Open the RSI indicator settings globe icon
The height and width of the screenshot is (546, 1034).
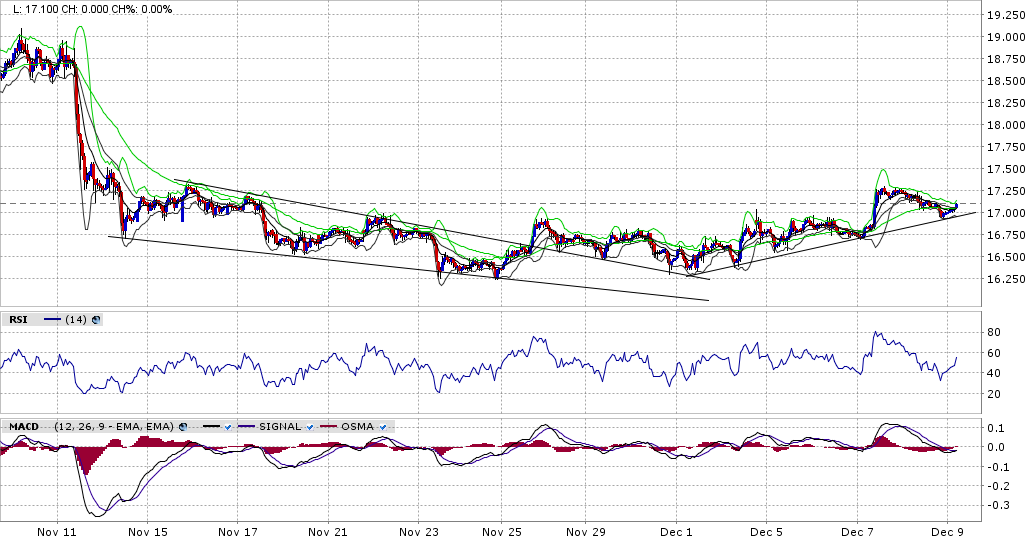[x=96, y=320]
